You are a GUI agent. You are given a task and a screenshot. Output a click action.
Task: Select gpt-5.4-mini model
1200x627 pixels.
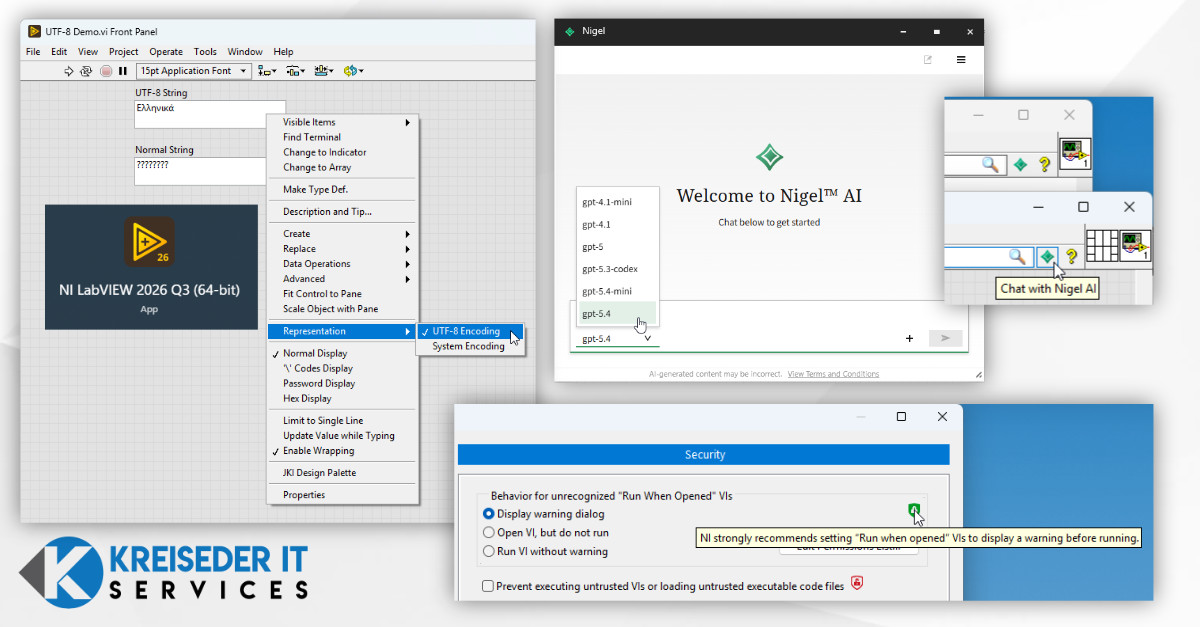click(618, 291)
